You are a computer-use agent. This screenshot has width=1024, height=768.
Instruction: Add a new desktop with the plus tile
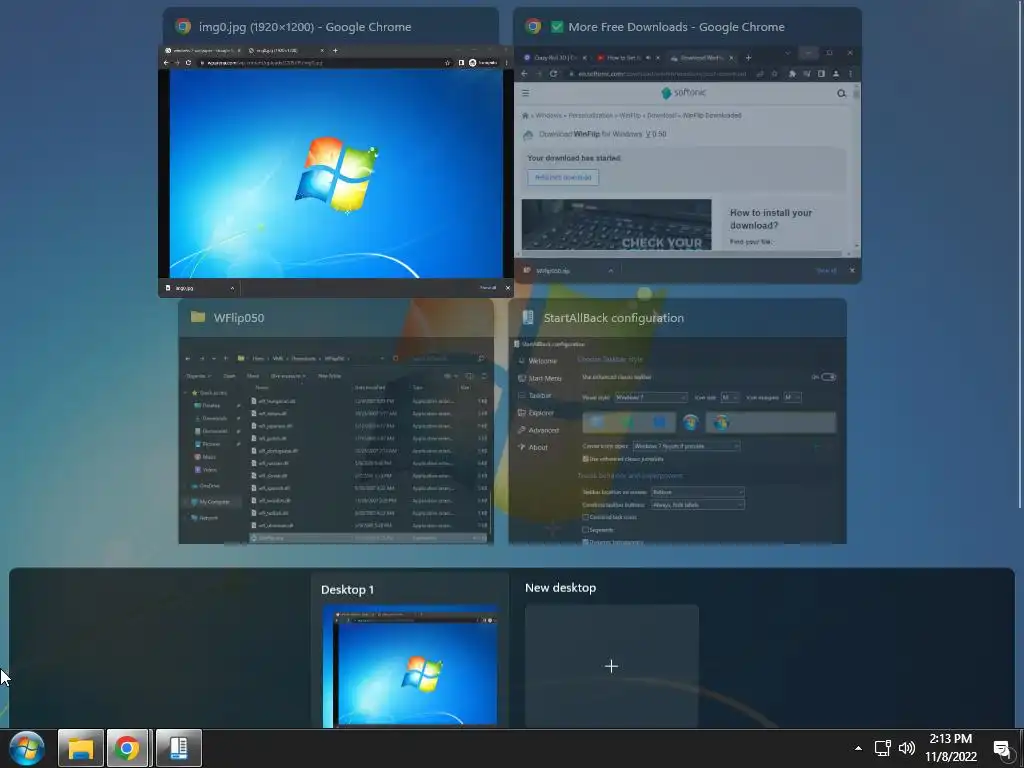(x=611, y=666)
